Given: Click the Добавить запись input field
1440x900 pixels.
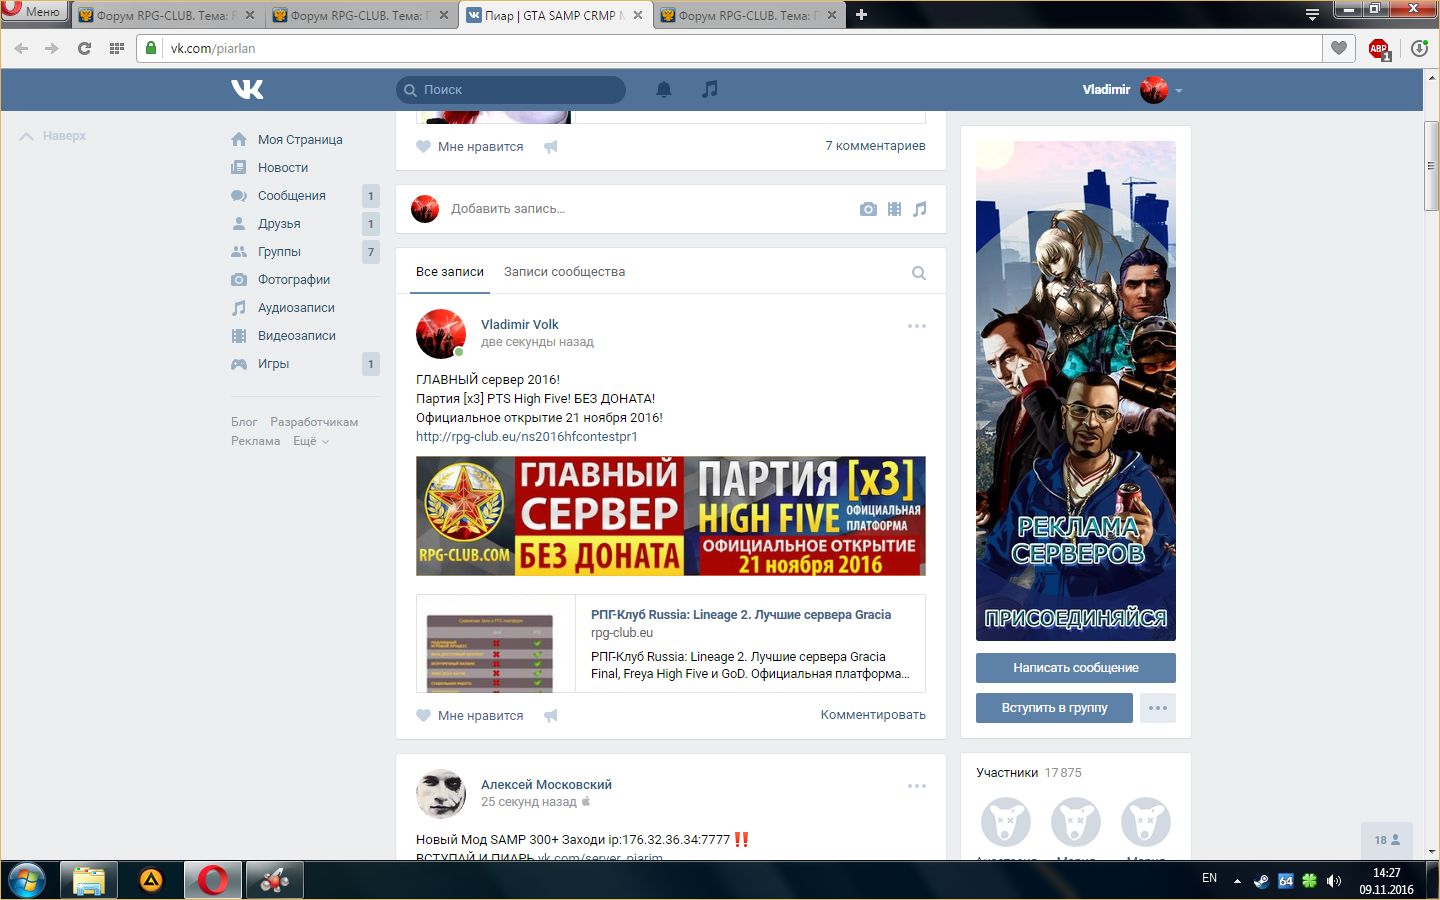Looking at the screenshot, I should (x=640, y=209).
